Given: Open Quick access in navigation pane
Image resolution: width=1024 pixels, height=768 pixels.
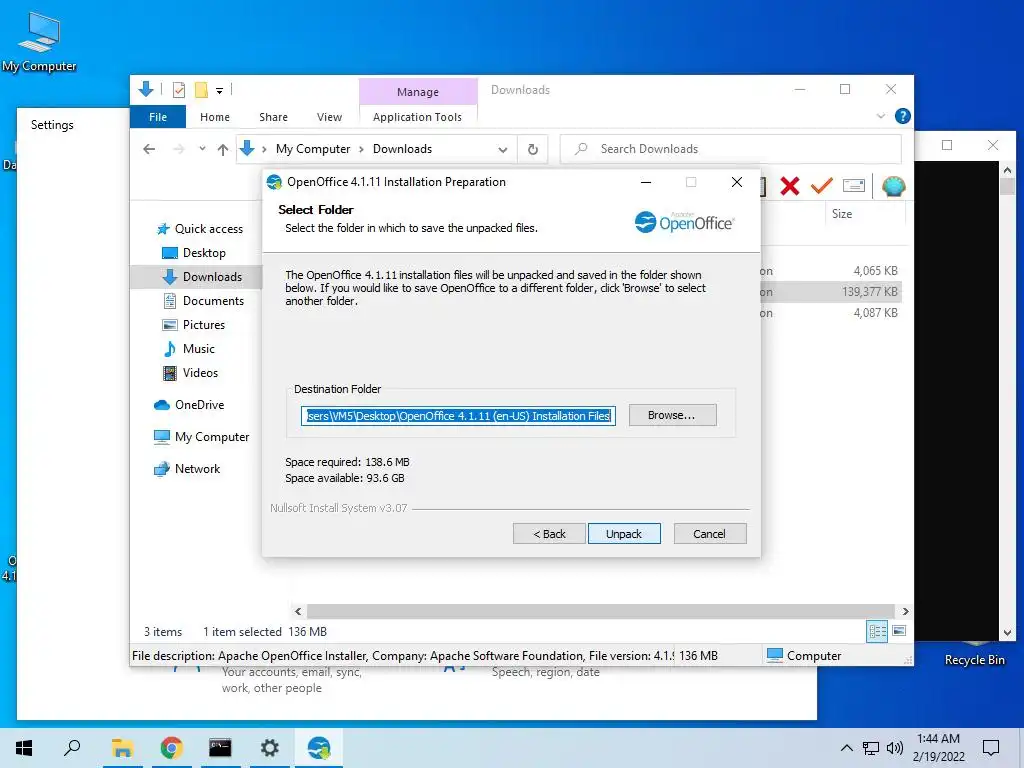Looking at the screenshot, I should (x=200, y=229).
